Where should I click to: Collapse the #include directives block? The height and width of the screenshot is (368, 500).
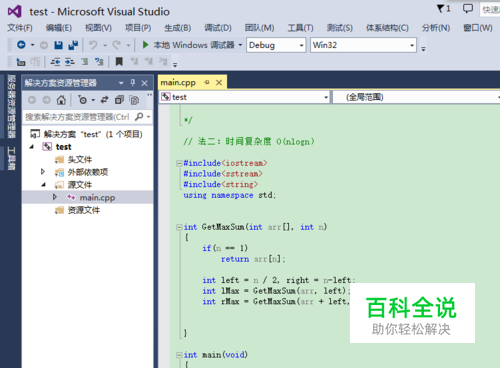click(x=179, y=163)
